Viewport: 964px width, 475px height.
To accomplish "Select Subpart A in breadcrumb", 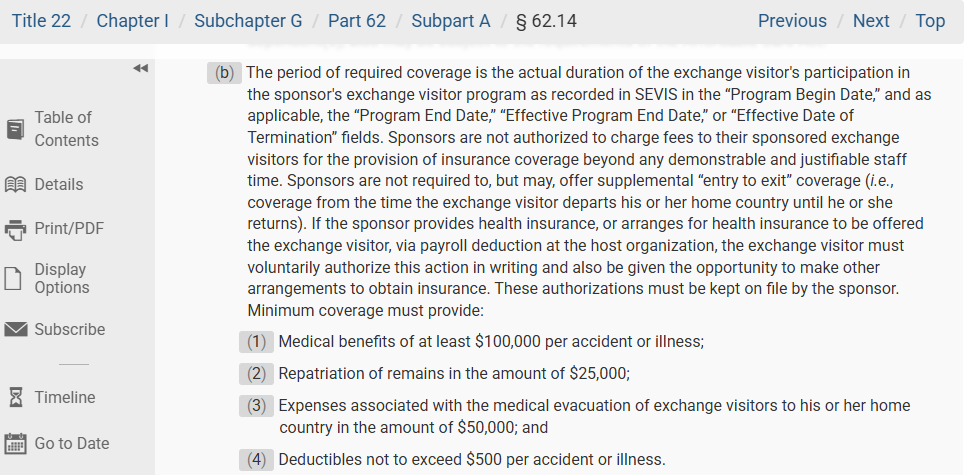I will [449, 21].
